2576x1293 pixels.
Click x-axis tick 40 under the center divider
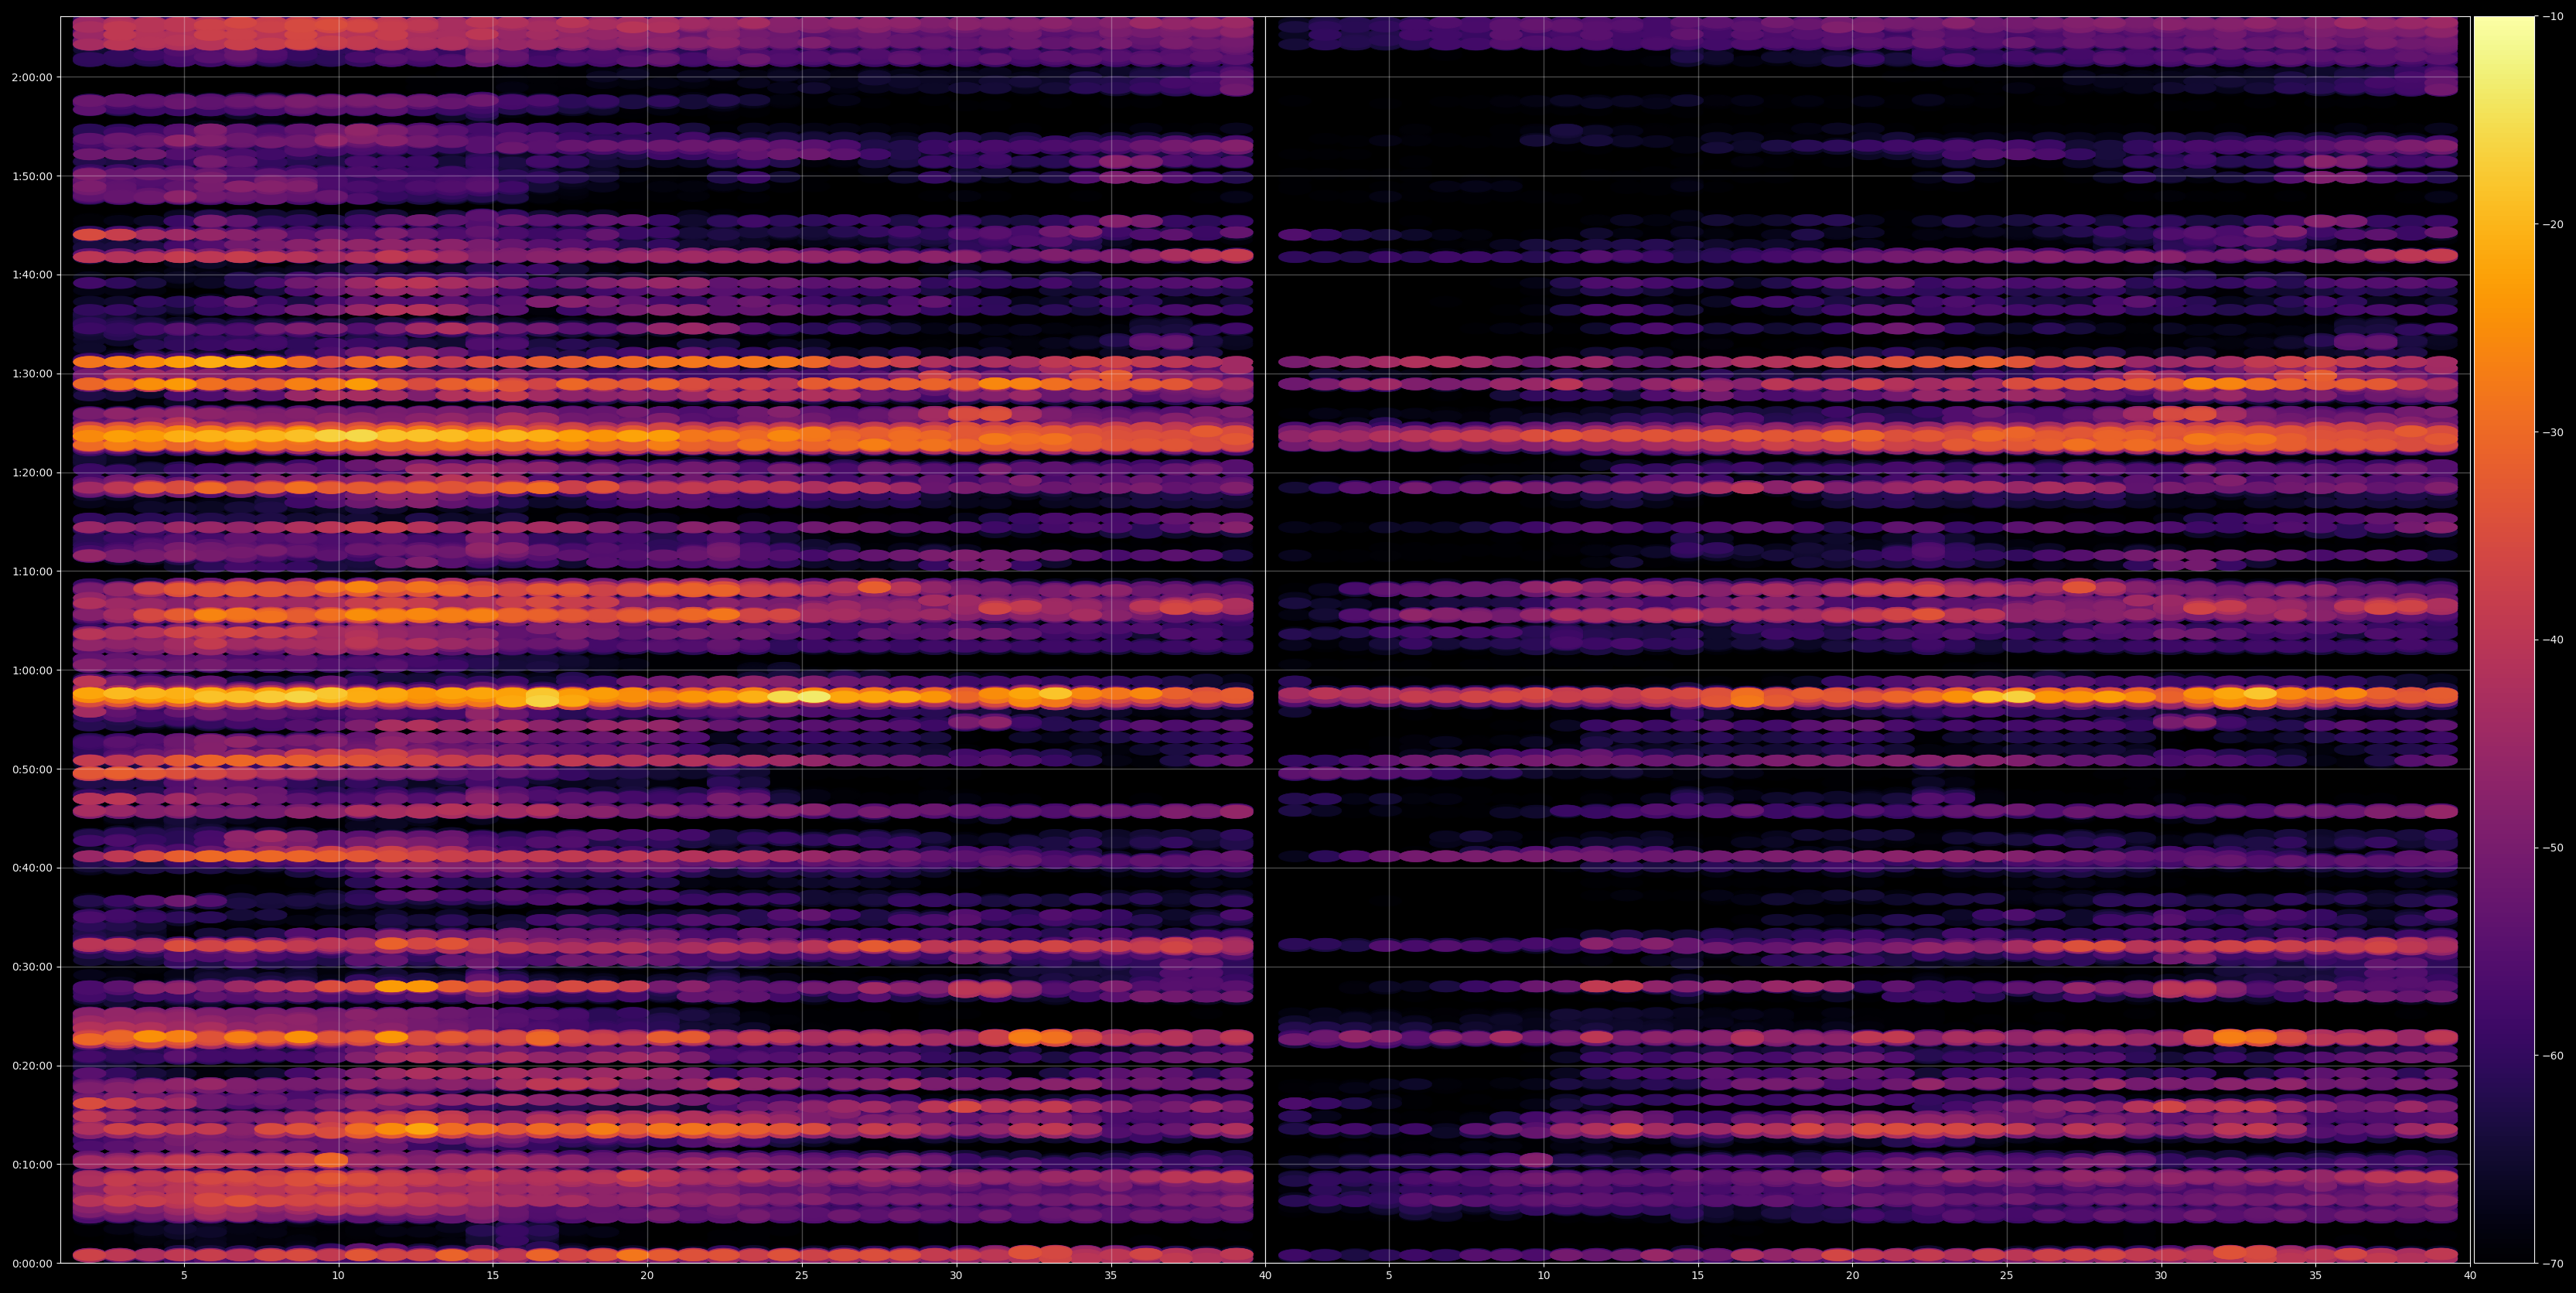tap(1265, 1275)
